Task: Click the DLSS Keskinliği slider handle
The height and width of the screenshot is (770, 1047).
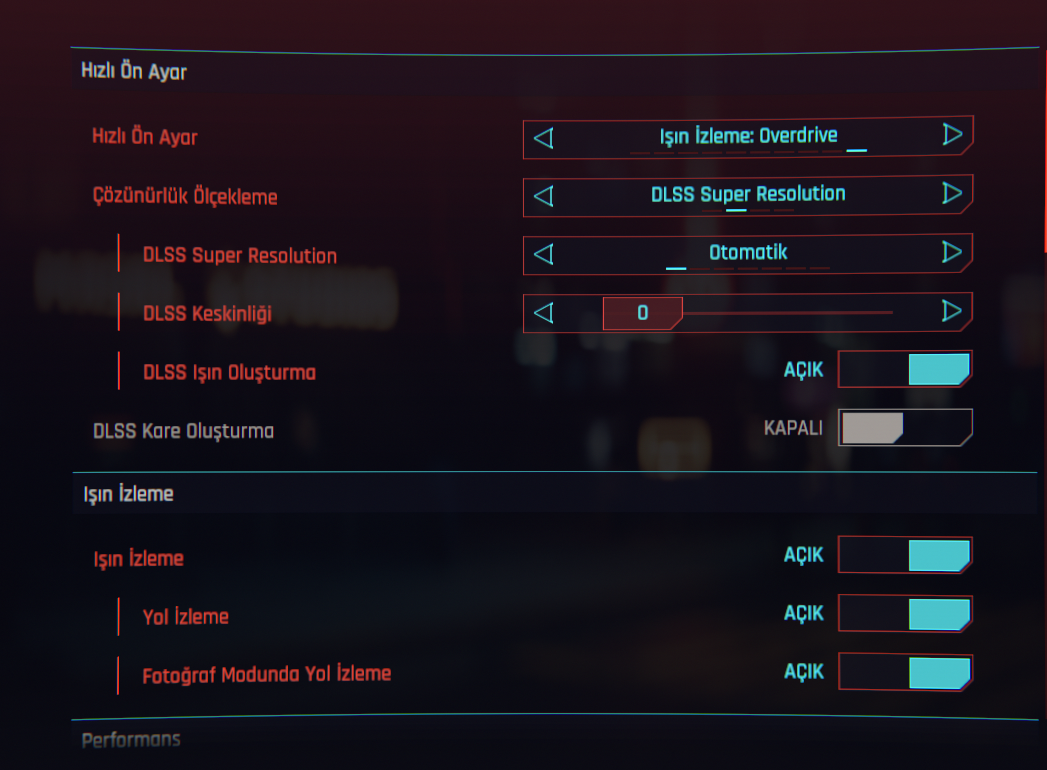Action: tap(642, 313)
